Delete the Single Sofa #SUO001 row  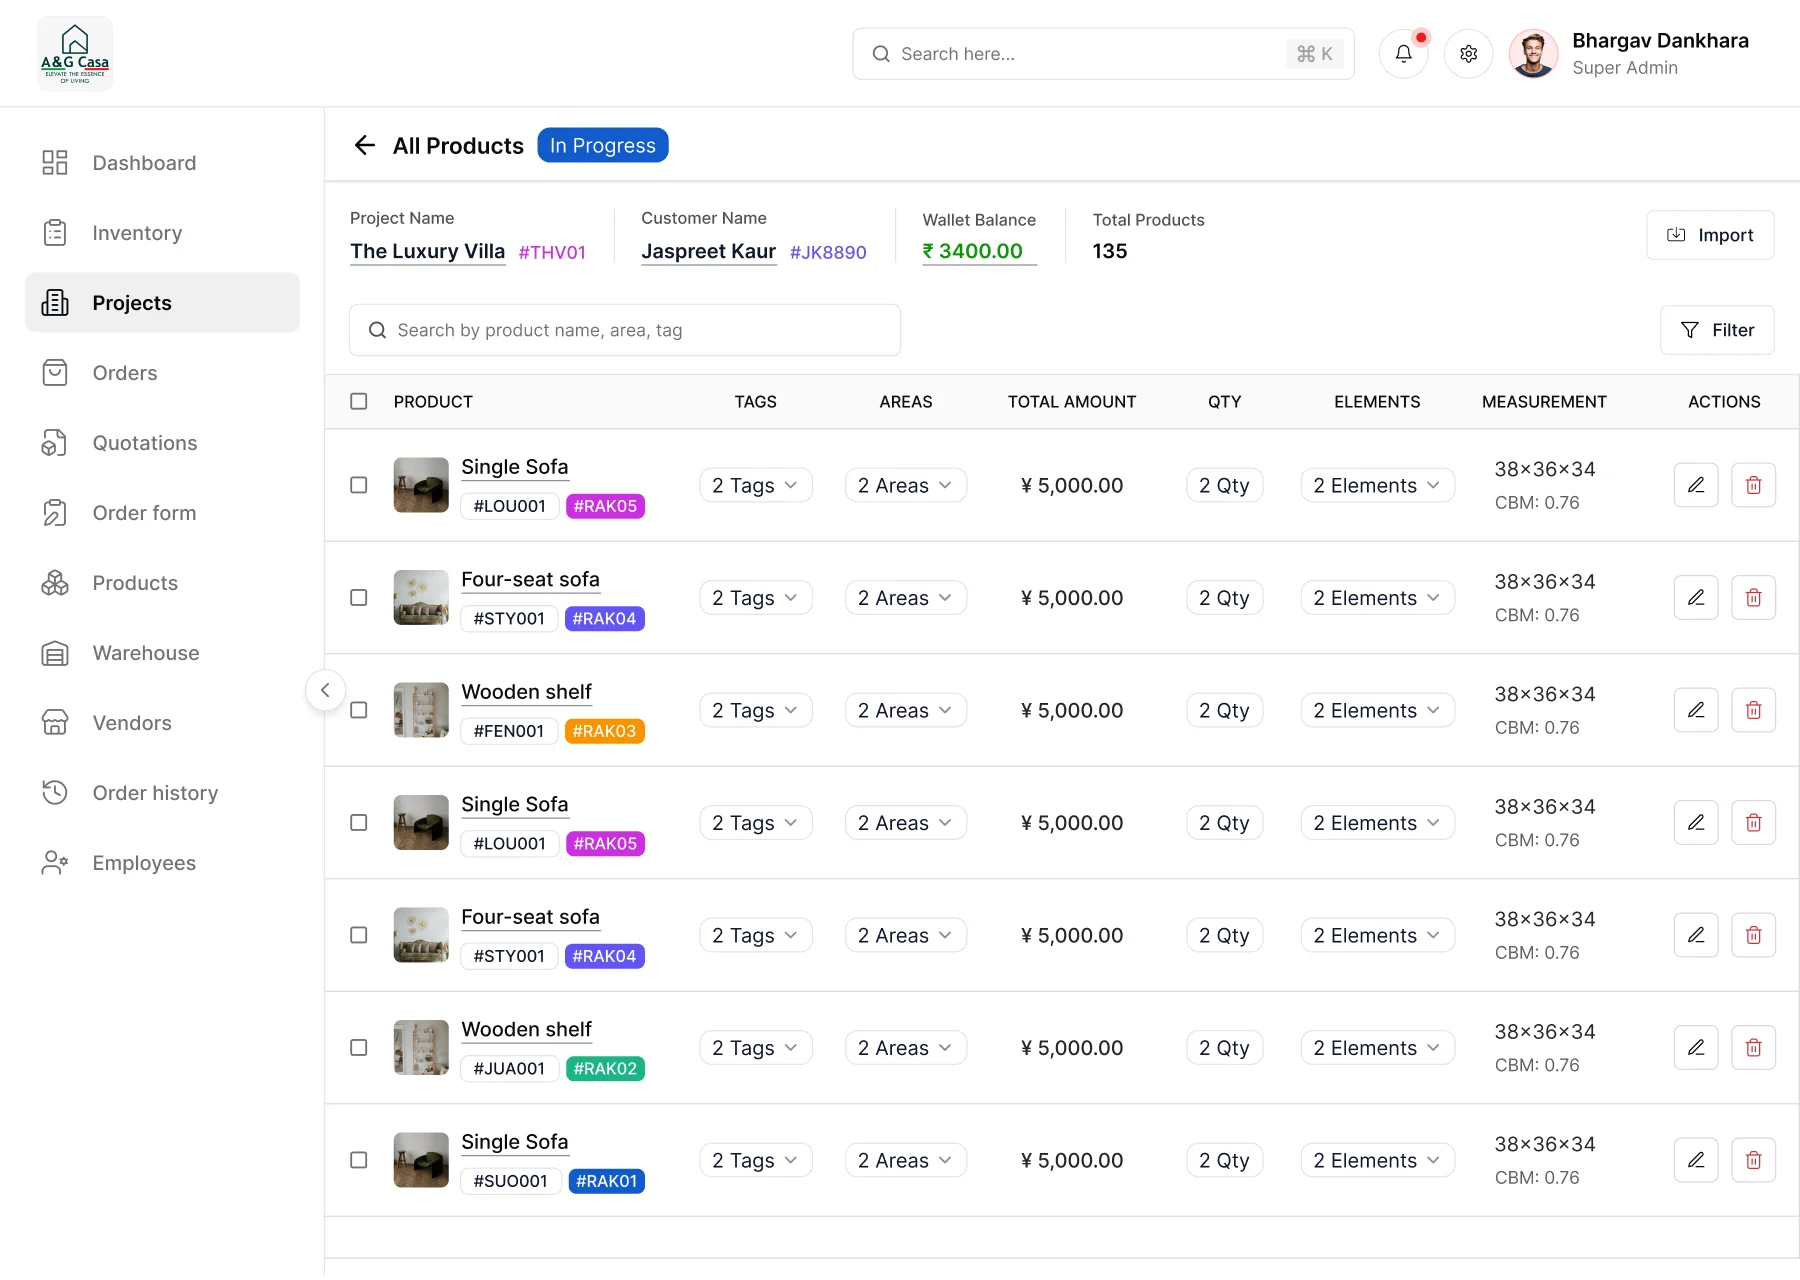[x=1753, y=1160]
